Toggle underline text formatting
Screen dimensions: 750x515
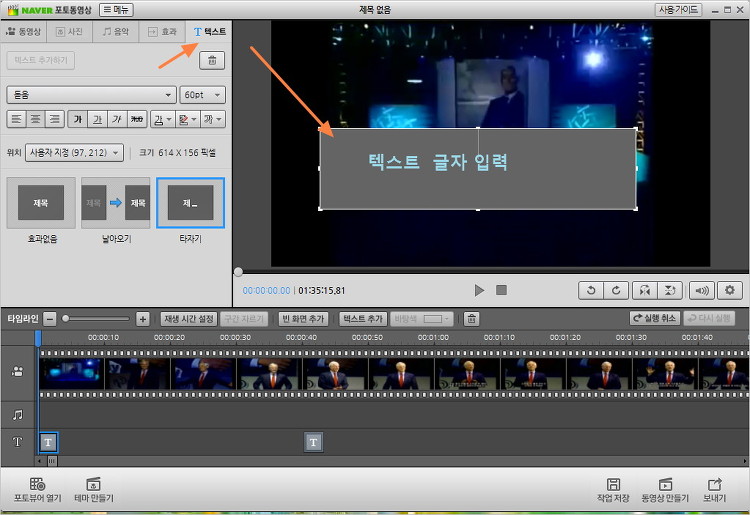97,120
